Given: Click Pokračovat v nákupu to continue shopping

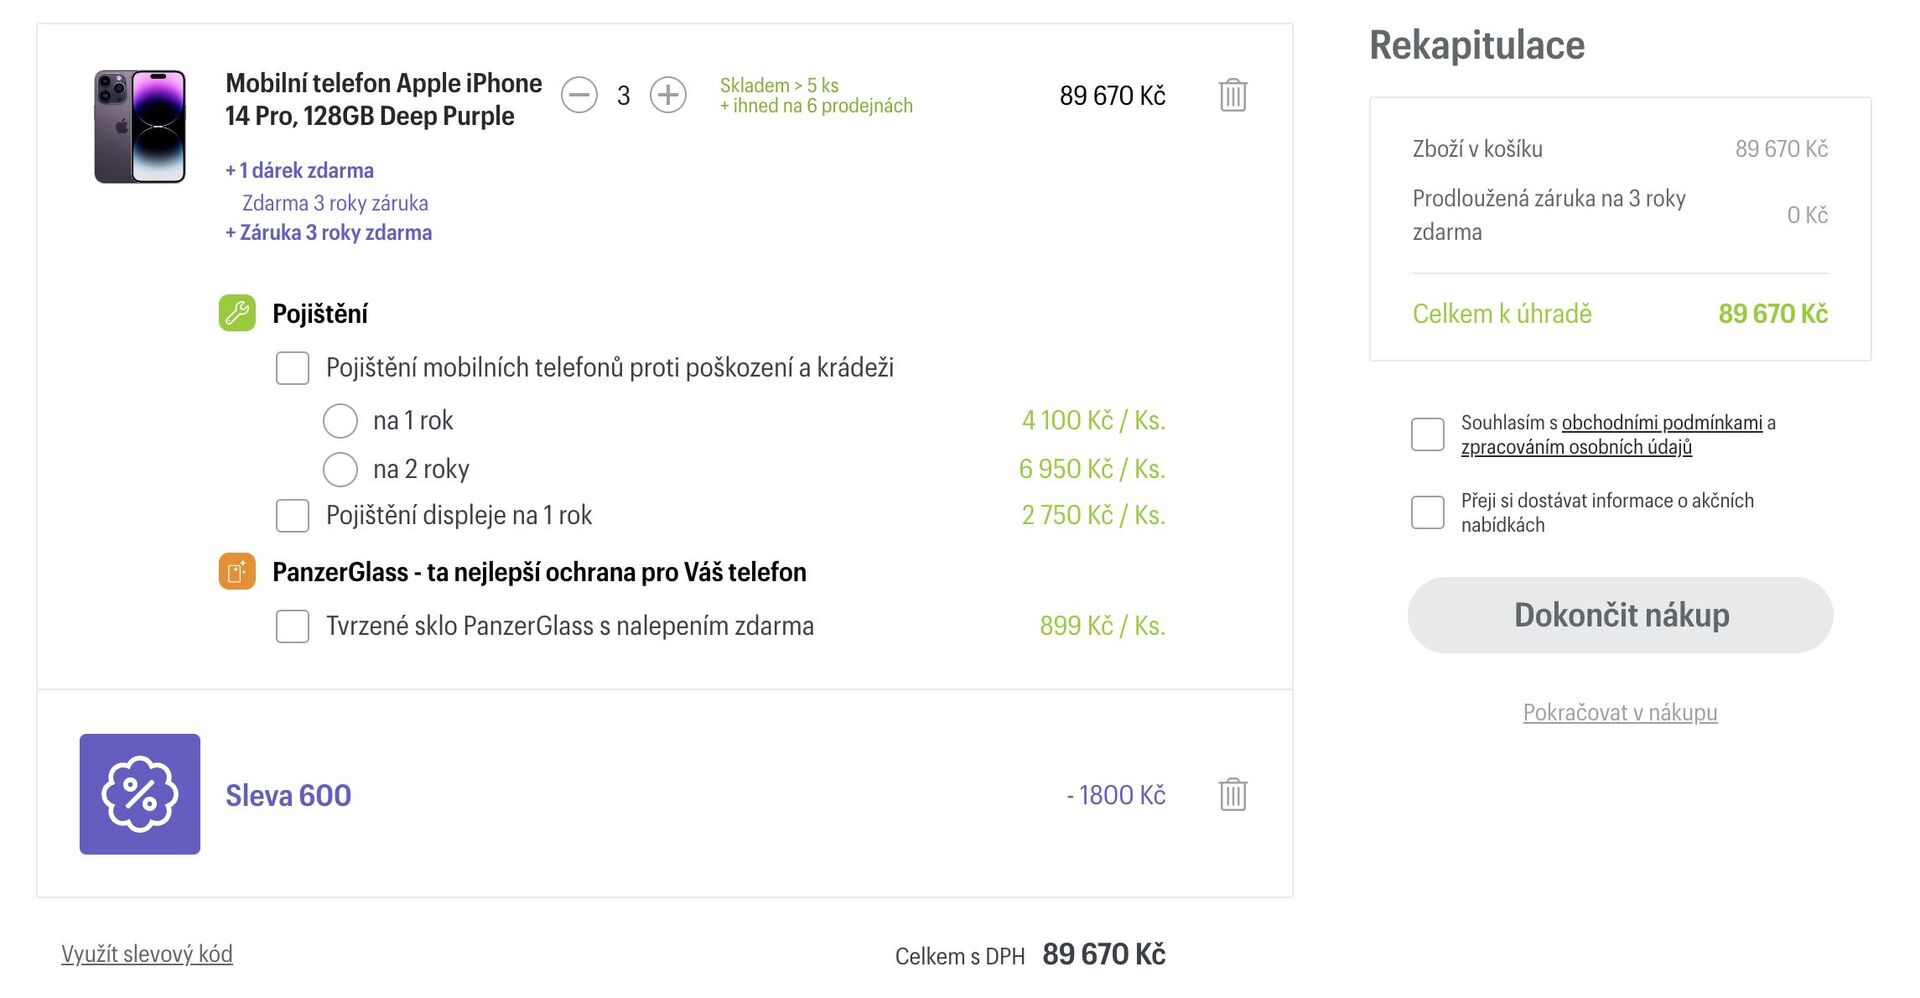Looking at the screenshot, I should (1619, 712).
